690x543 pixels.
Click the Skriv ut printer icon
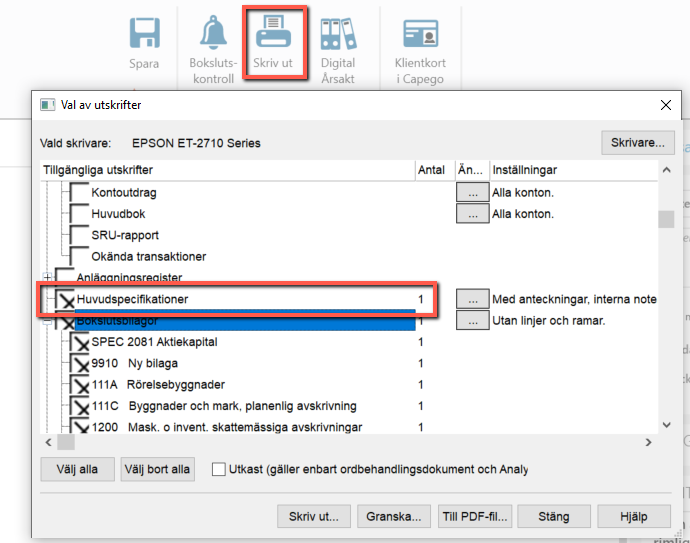point(273,31)
